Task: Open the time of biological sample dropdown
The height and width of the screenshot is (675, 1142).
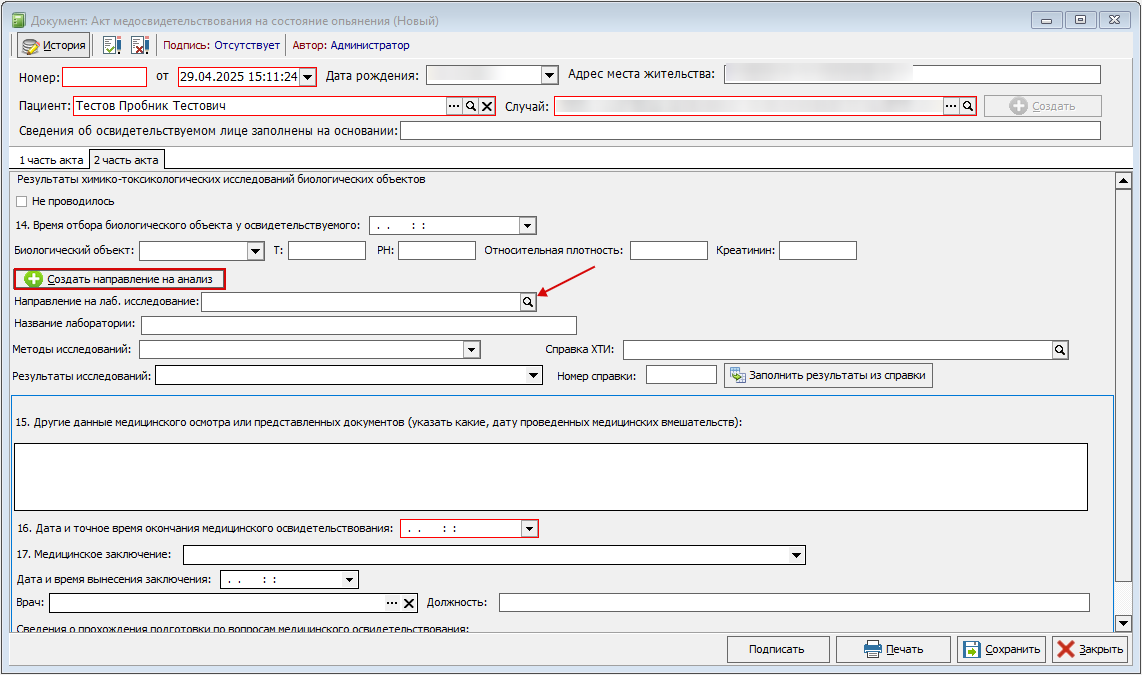Action: (528, 226)
